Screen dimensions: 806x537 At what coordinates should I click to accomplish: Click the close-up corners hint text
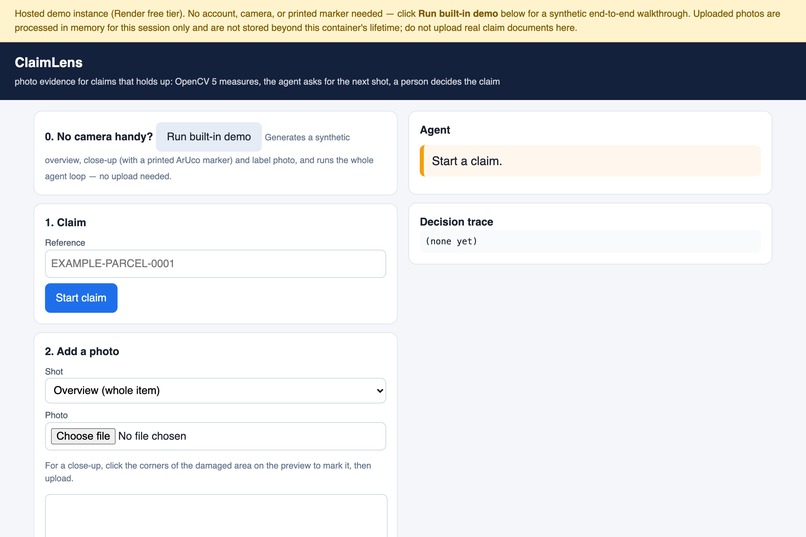pos(208,472)
